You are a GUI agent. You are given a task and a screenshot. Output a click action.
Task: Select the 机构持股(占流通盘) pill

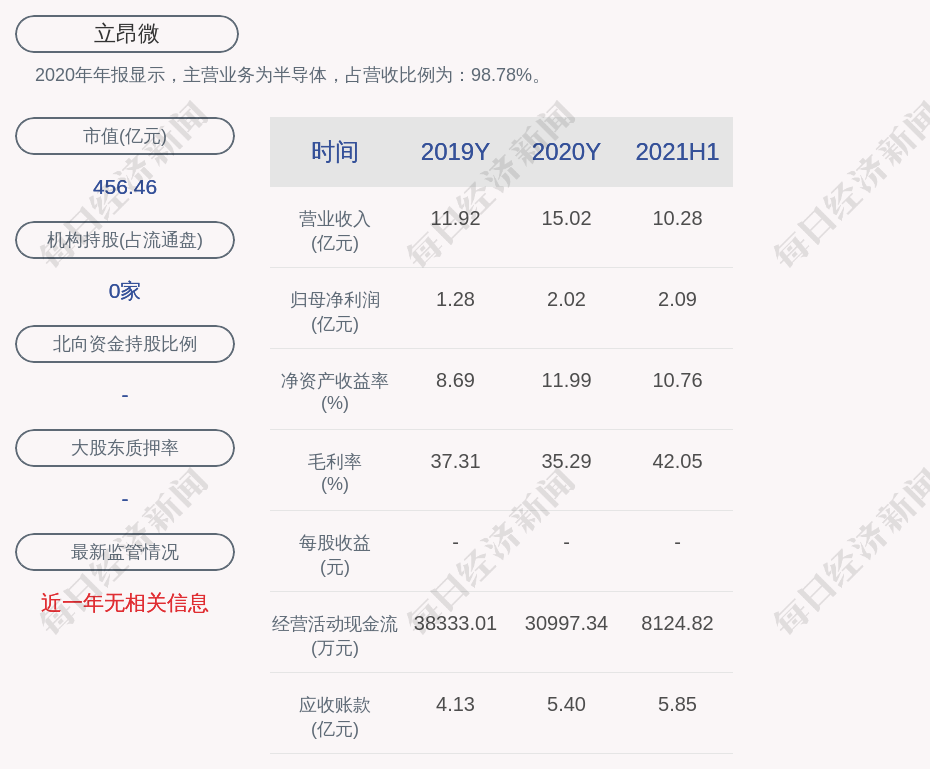pyautogui.click(x=125, y=240)
